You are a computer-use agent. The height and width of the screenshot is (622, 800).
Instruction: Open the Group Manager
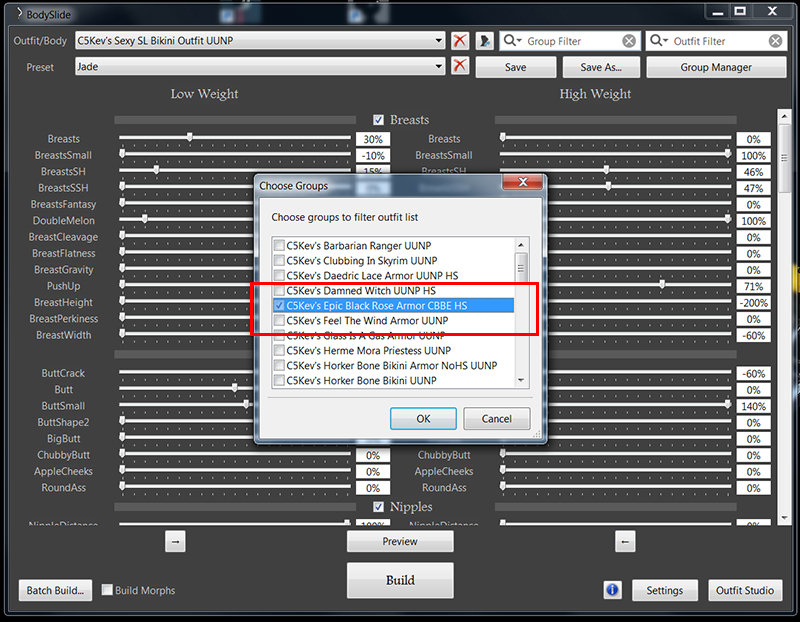[716, 67]
